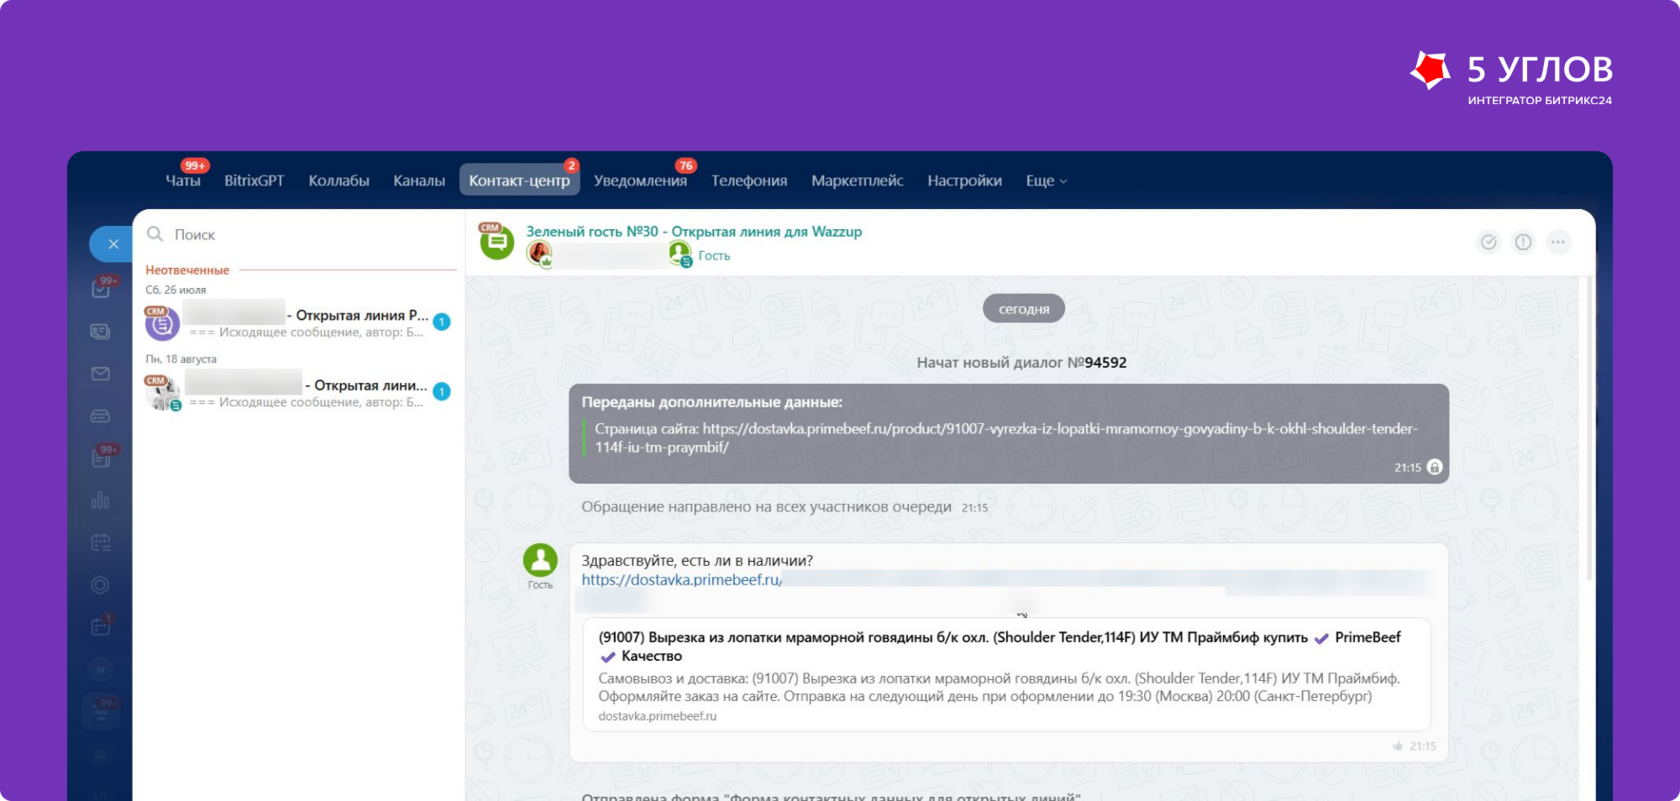The image size is (1680, 801).
Task: Click the Неотвеченные section header
Action: (187, 270)
